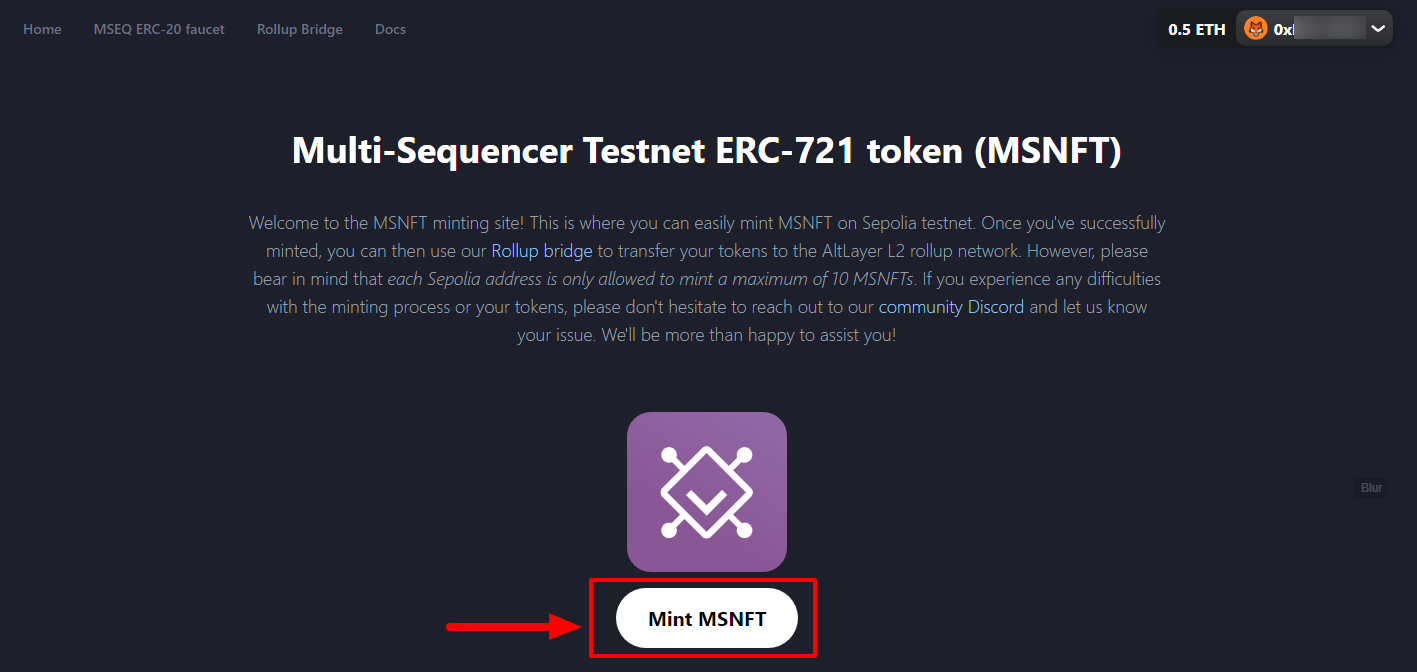The height and width of the screenshot is (672, 1417).
Task: Go to the Home page
Action: click(42, 29)
